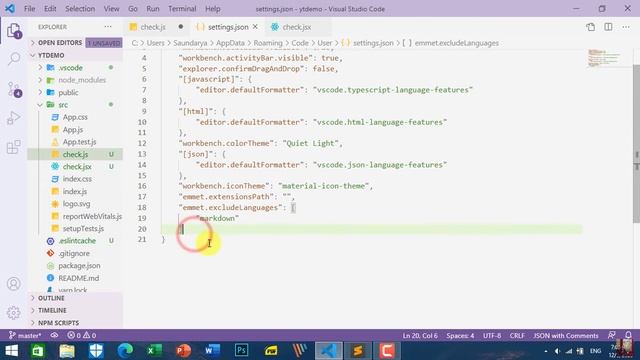Click the Explorer more actions ellipsis
This screenshot has width=640, height=360.
(x=108, y=27)
